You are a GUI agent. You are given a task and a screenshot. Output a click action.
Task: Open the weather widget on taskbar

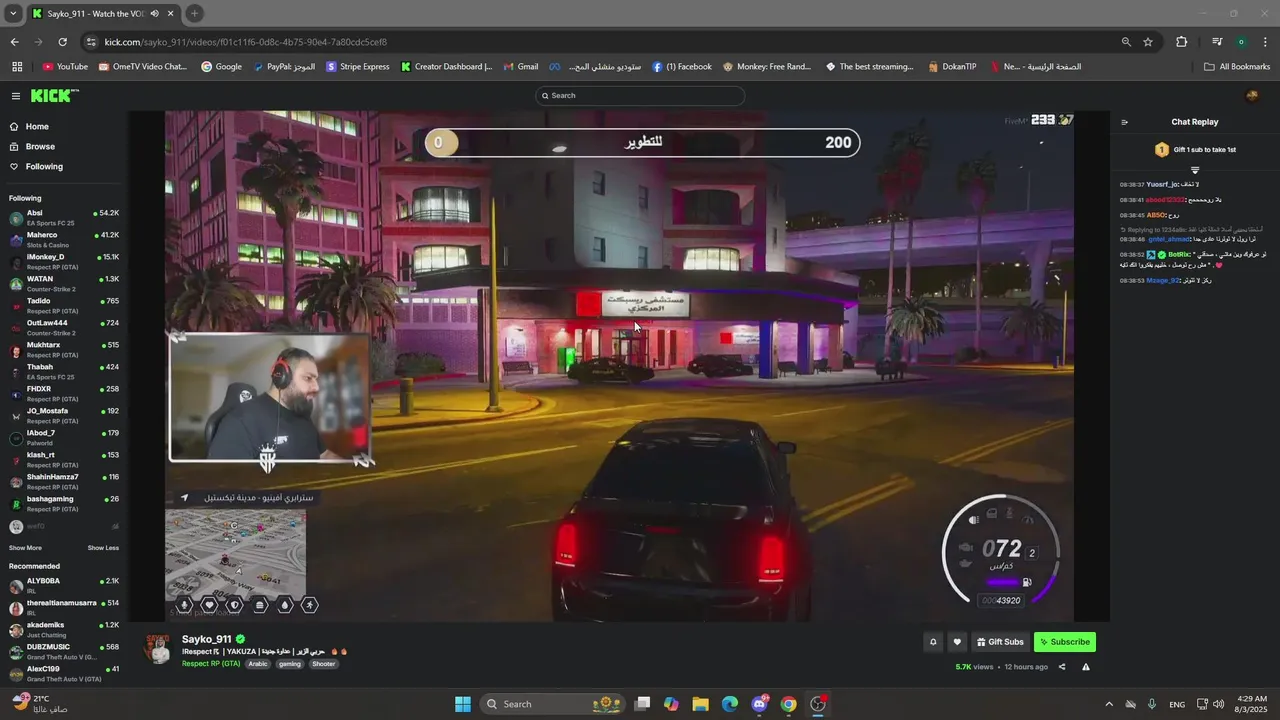40,704
